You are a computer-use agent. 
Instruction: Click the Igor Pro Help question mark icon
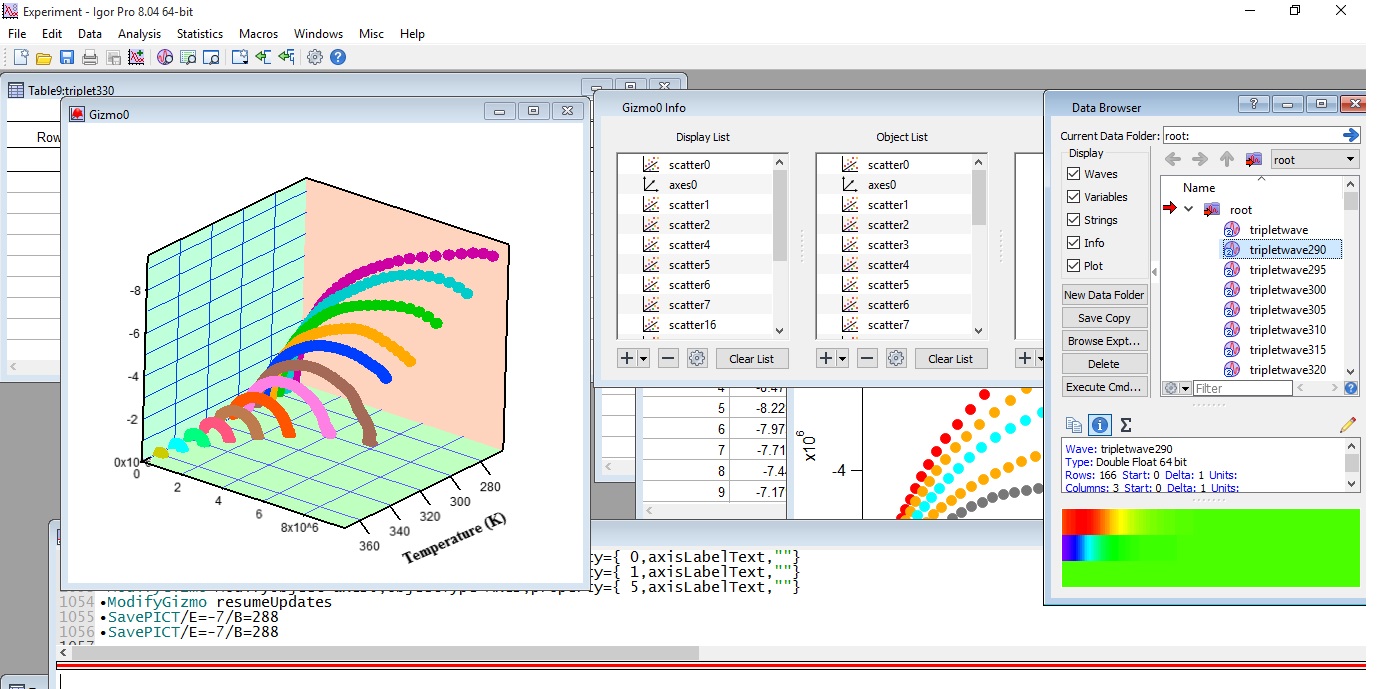pyautogui.click(x=338, y=57)
